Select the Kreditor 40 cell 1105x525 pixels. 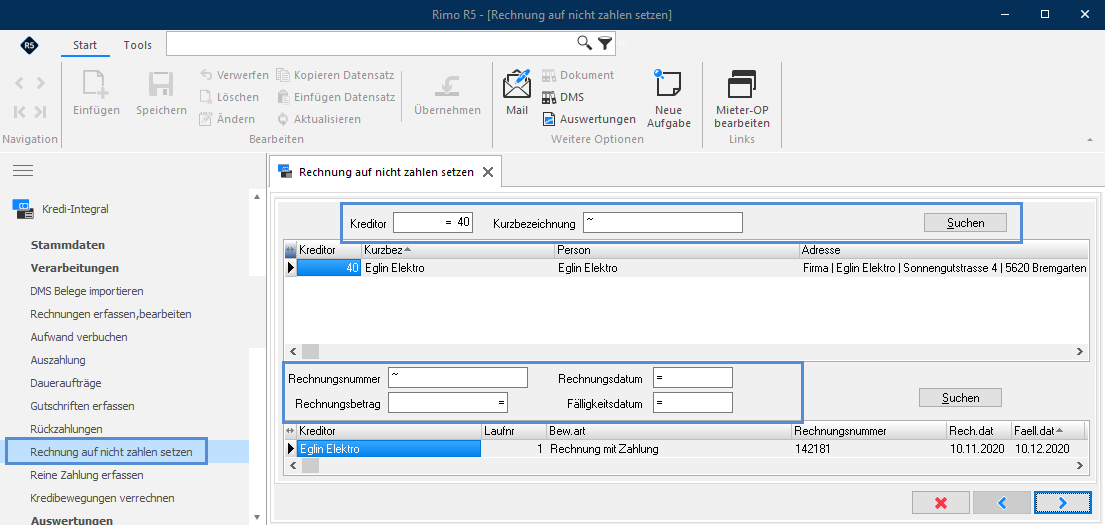click(x=329, y=268)
